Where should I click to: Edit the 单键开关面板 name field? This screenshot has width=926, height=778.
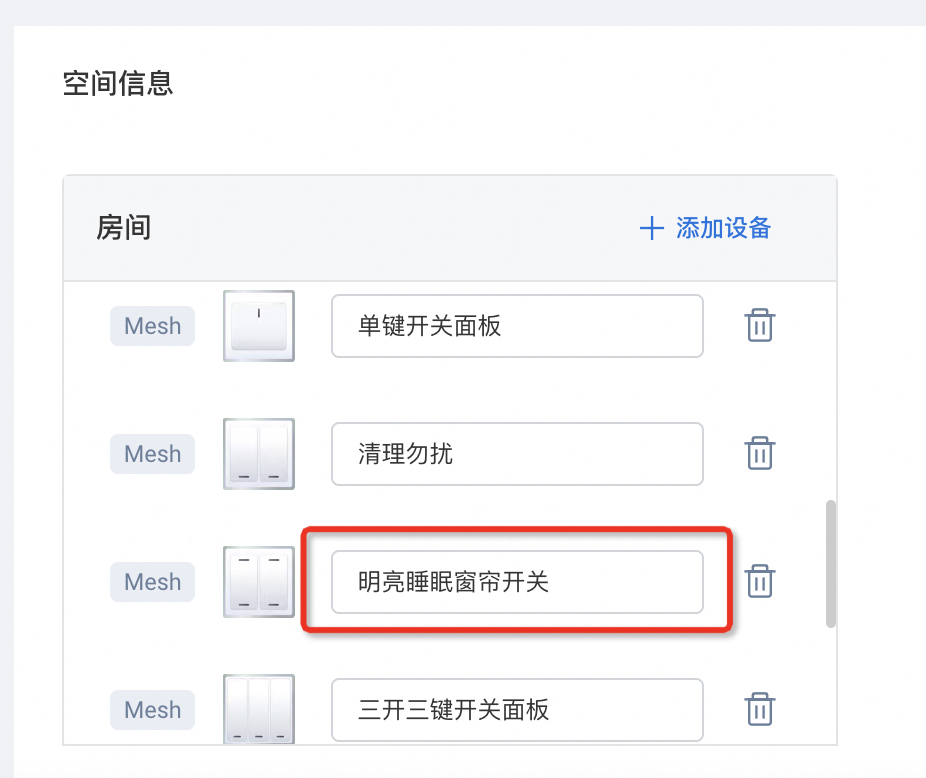(517, 326)
